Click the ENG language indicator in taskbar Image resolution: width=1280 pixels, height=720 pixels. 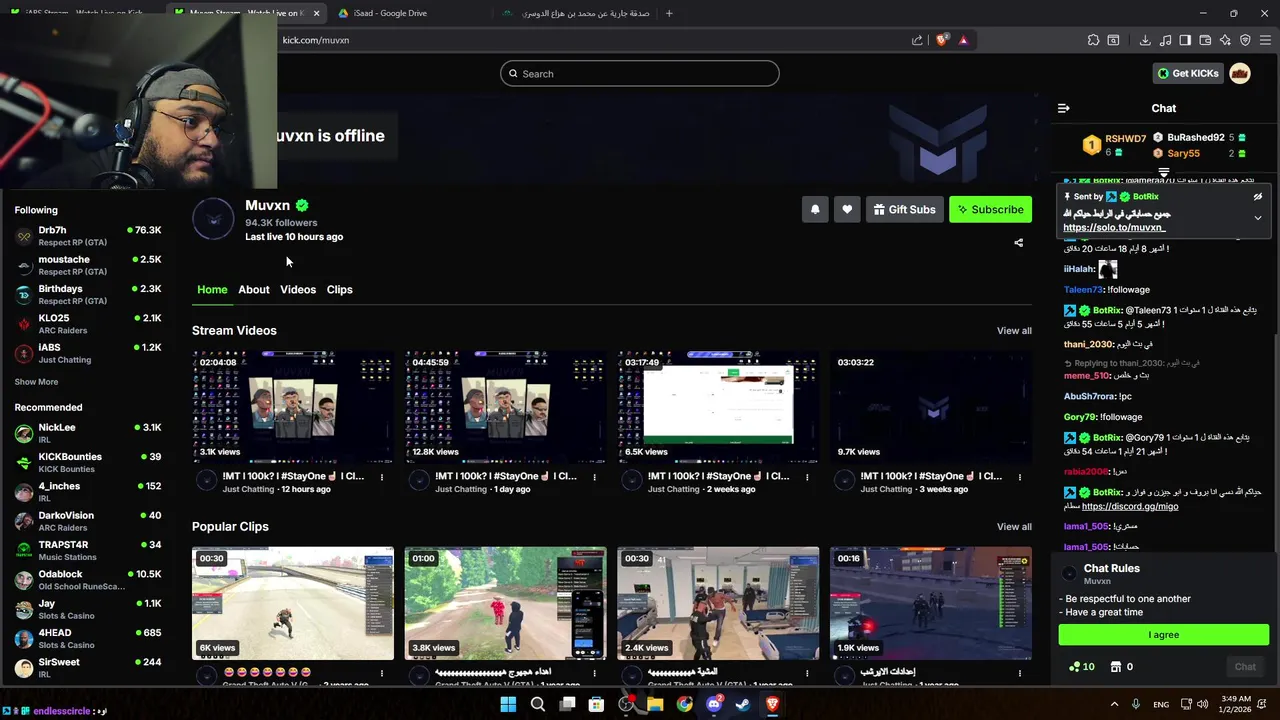point(1161,704)
